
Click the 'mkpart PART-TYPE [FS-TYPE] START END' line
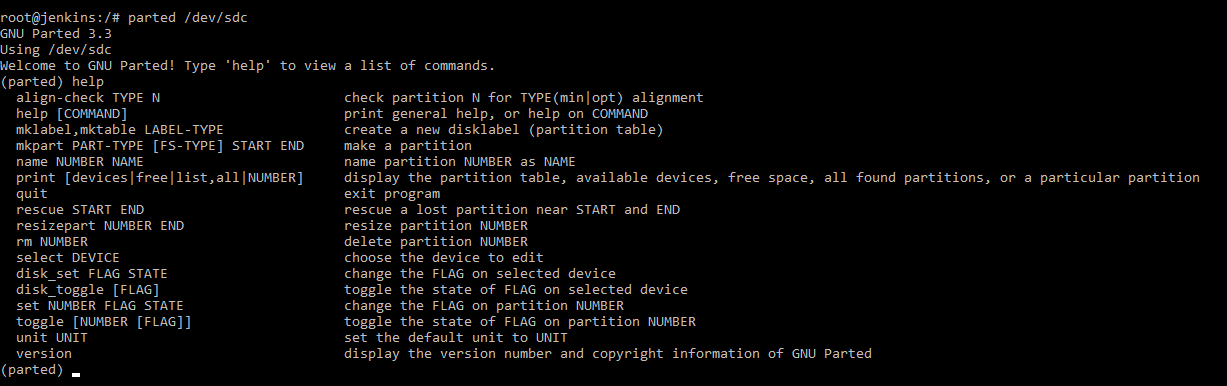click(x=160, y=146)
